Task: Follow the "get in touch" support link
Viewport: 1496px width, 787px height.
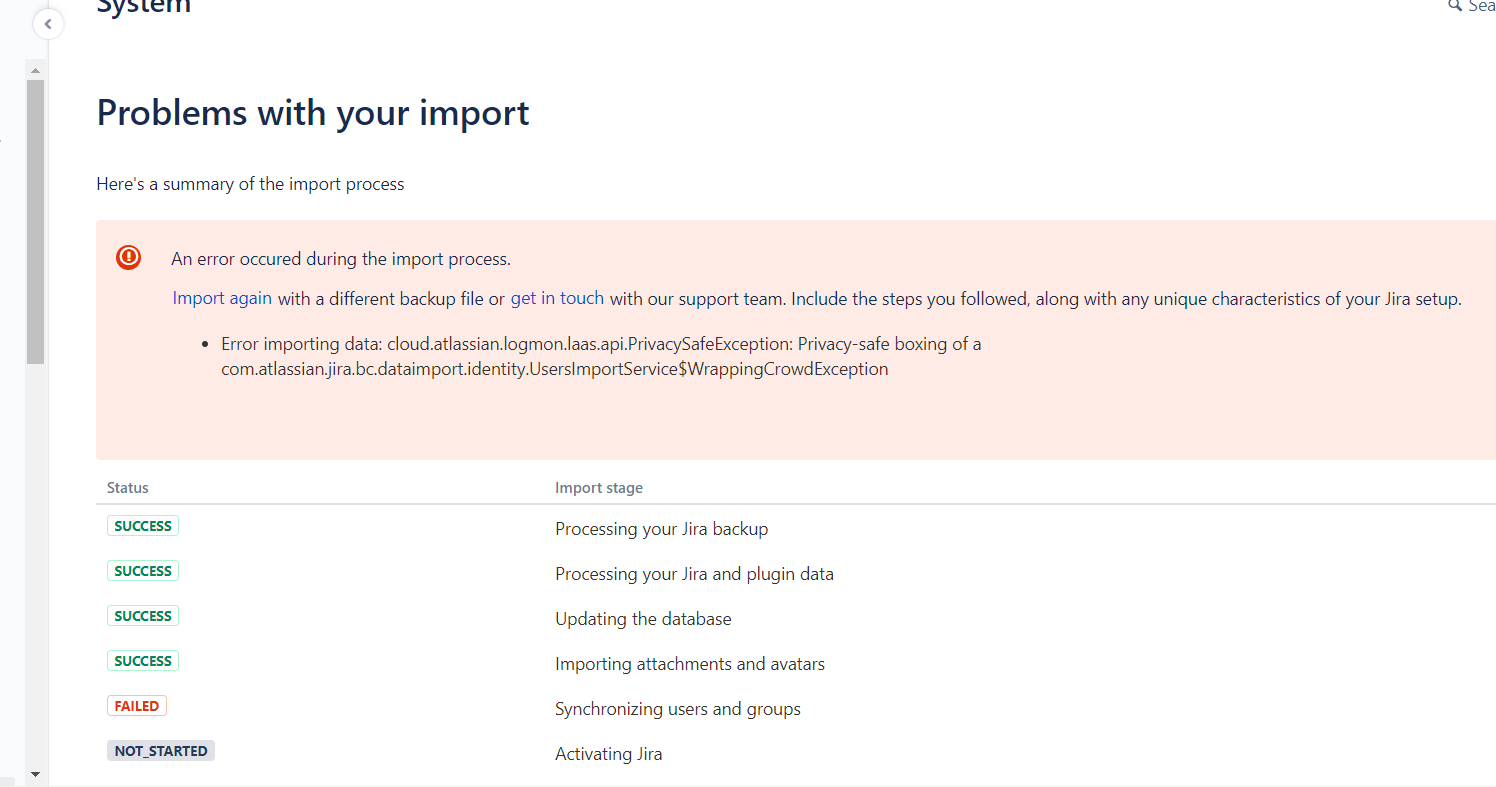Action: tap(557, 298)
